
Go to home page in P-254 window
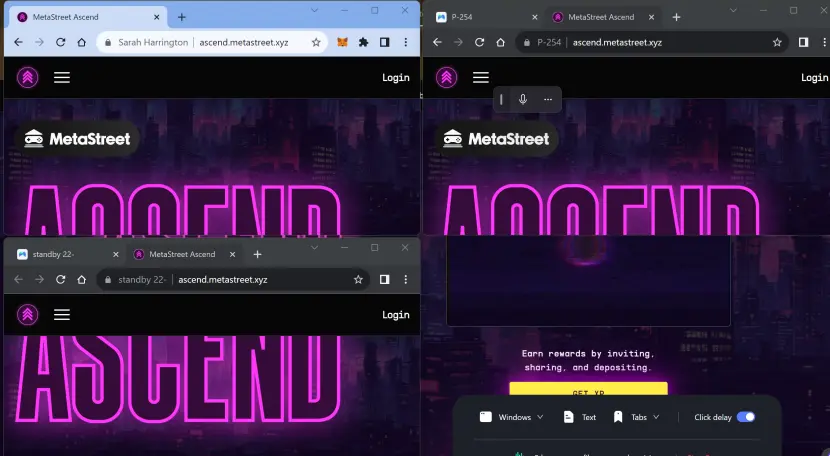500,42
